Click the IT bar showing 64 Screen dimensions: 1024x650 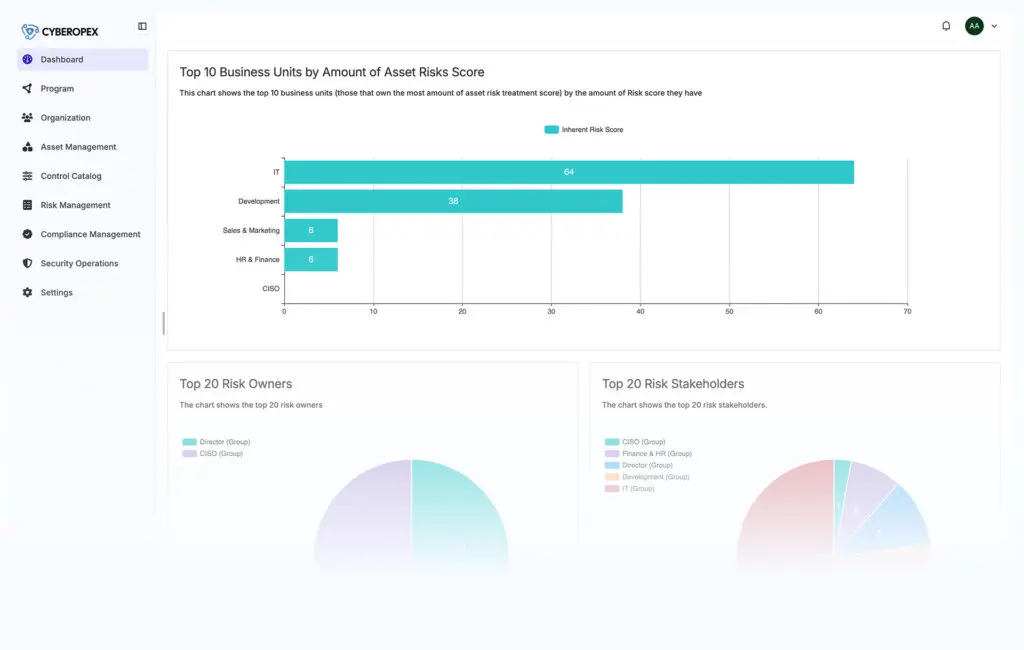tap(569, 172)
